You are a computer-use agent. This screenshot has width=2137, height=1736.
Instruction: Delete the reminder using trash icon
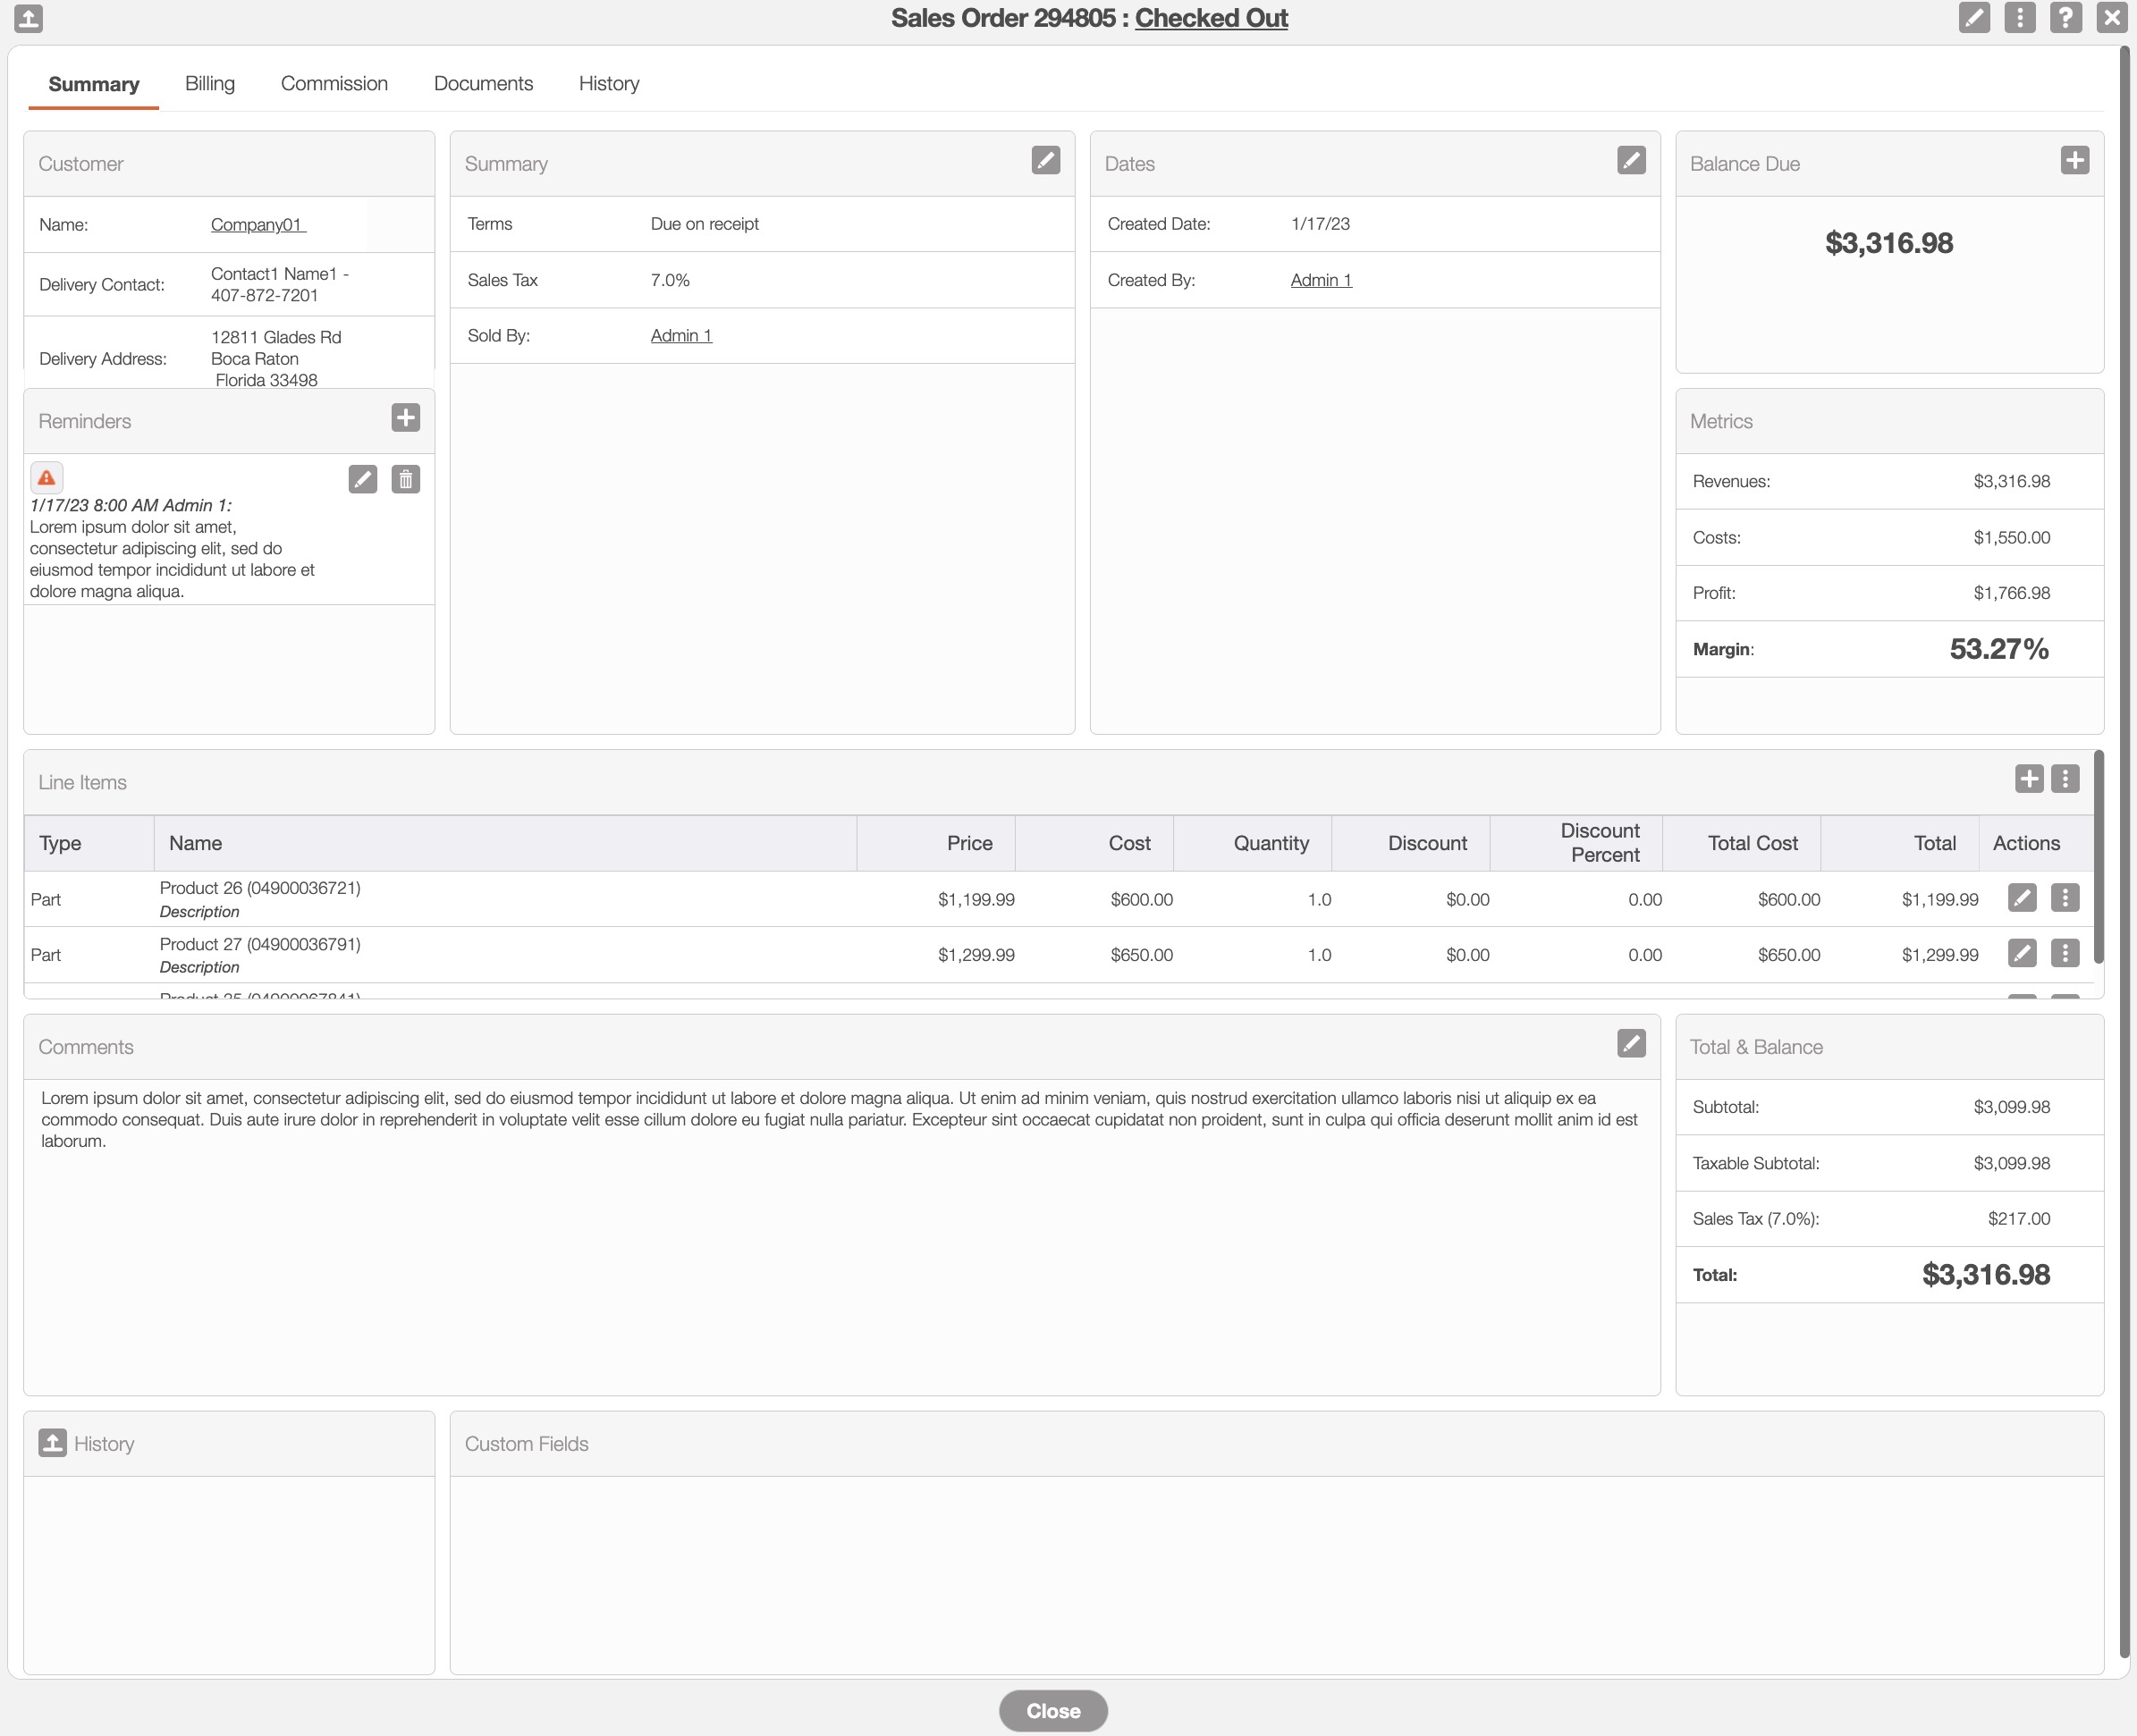click(405, 480)
